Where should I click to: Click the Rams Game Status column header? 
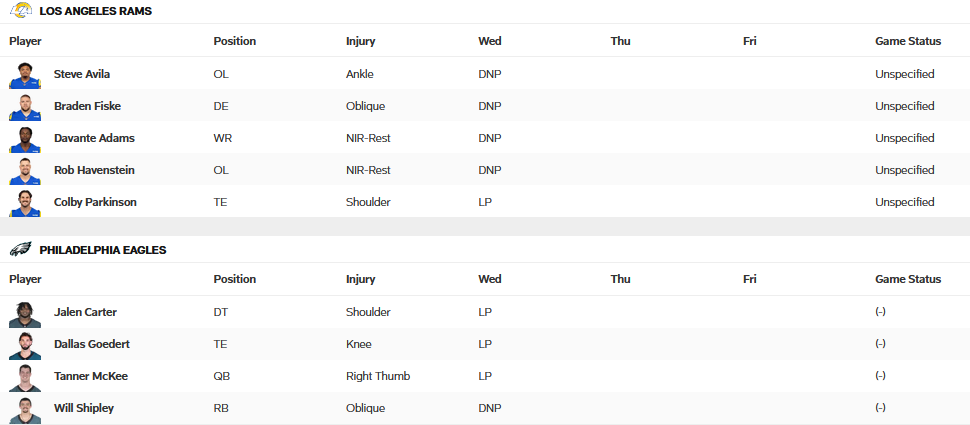(907, 41)
